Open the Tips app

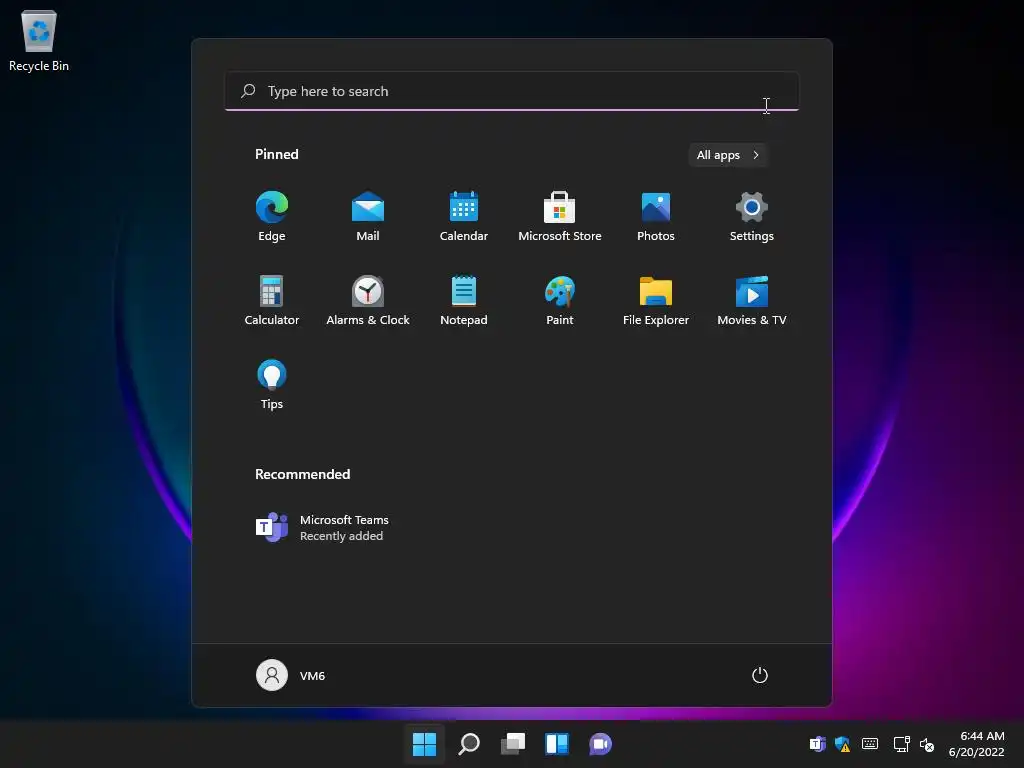[x=272, y=384]
